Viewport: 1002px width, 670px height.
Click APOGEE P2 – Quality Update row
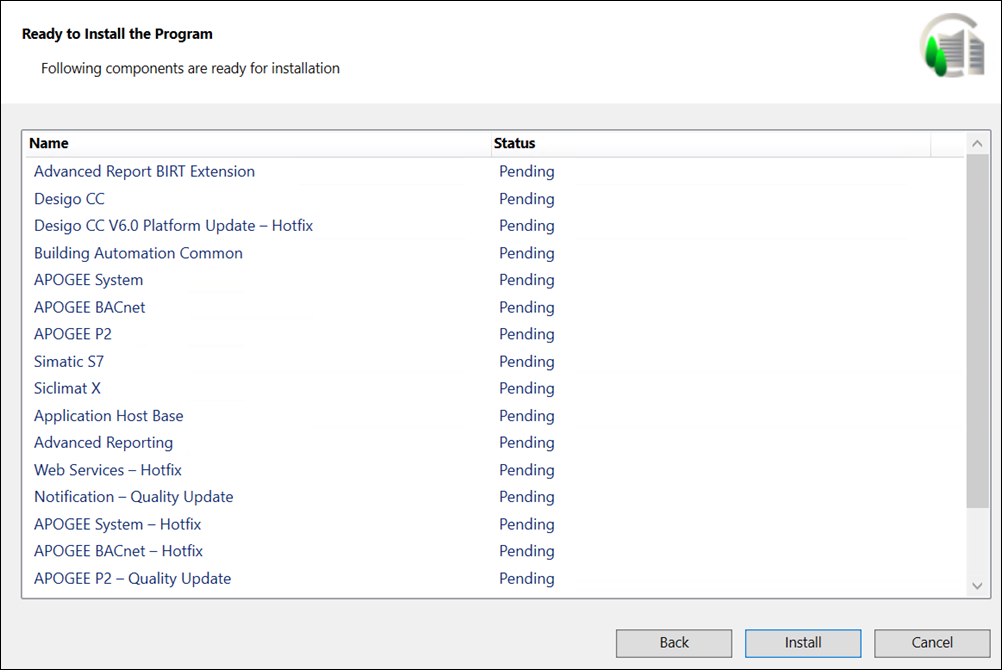click(x=132, y=579)
